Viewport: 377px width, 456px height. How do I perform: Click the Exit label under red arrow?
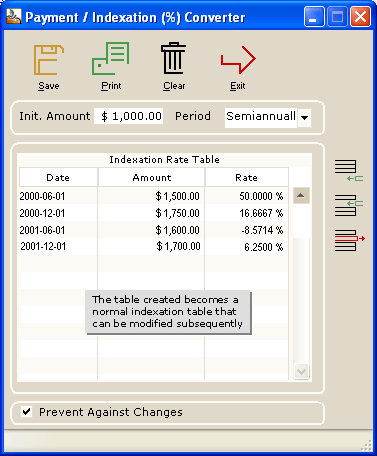238,86
